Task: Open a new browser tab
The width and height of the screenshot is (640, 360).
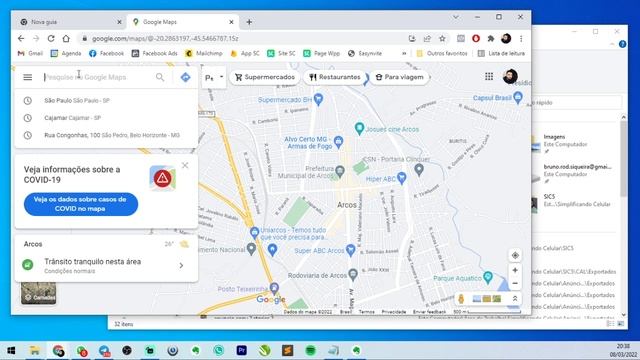Action: pos(249,22)
